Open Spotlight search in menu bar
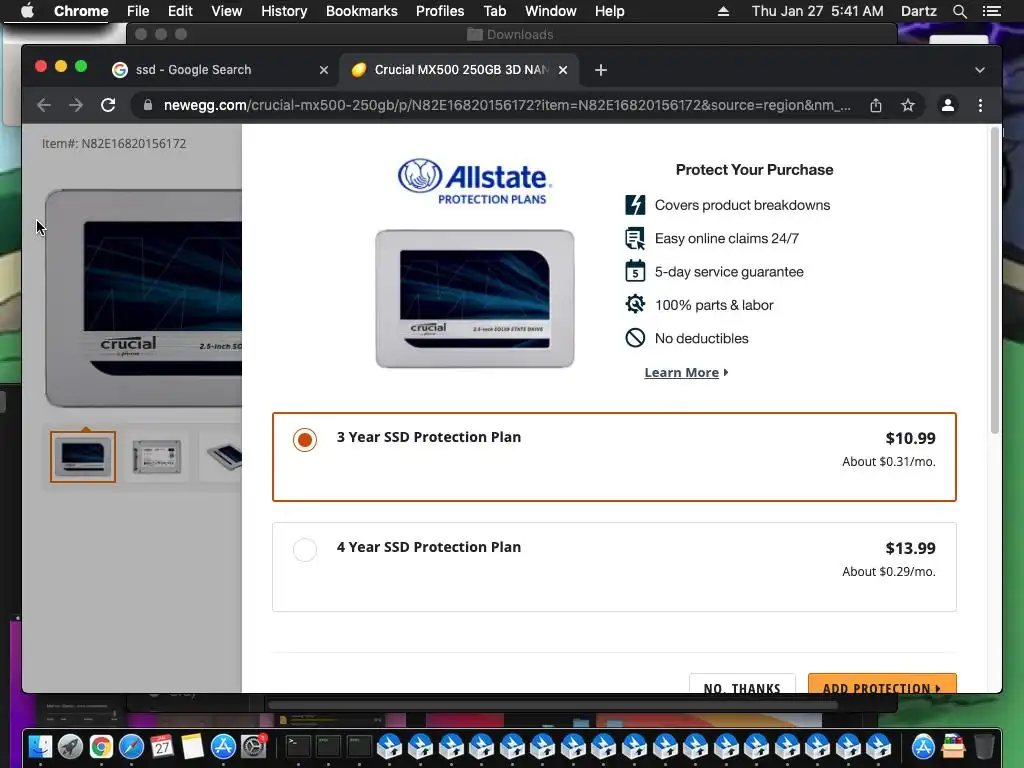This screenshot has width=1024, height=768. 959,11
